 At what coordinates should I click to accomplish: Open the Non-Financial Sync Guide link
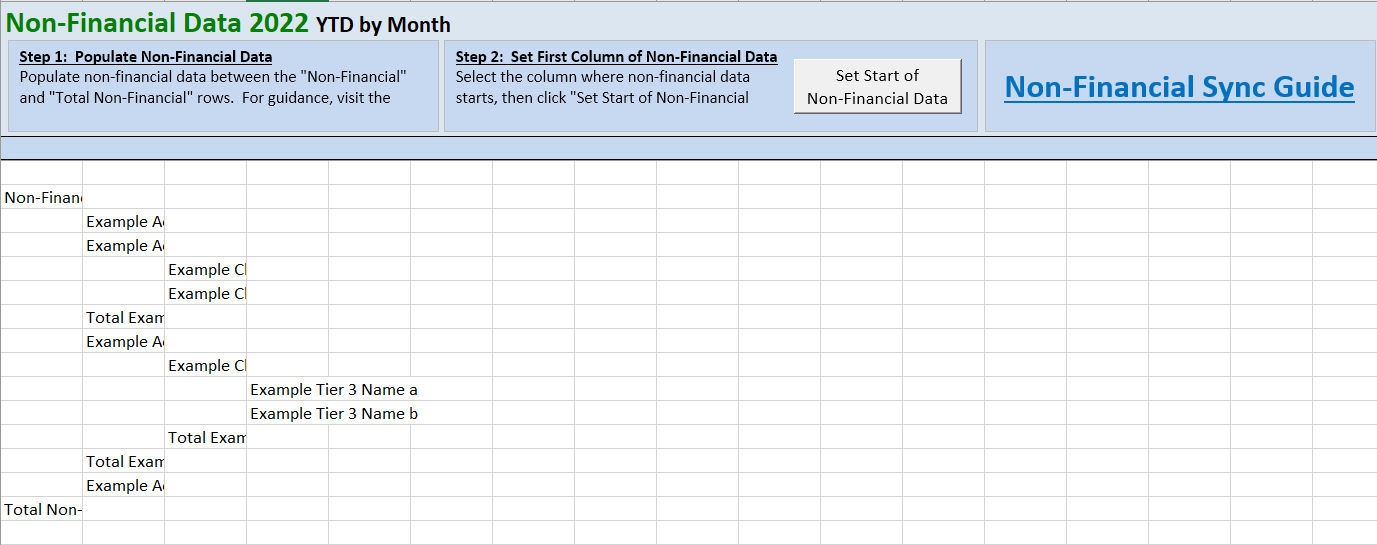click(1179, 87)
